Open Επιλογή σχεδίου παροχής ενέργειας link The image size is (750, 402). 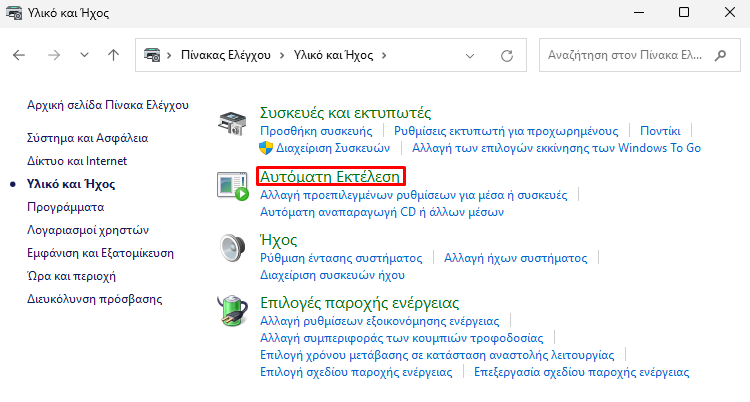click(356, 372)
